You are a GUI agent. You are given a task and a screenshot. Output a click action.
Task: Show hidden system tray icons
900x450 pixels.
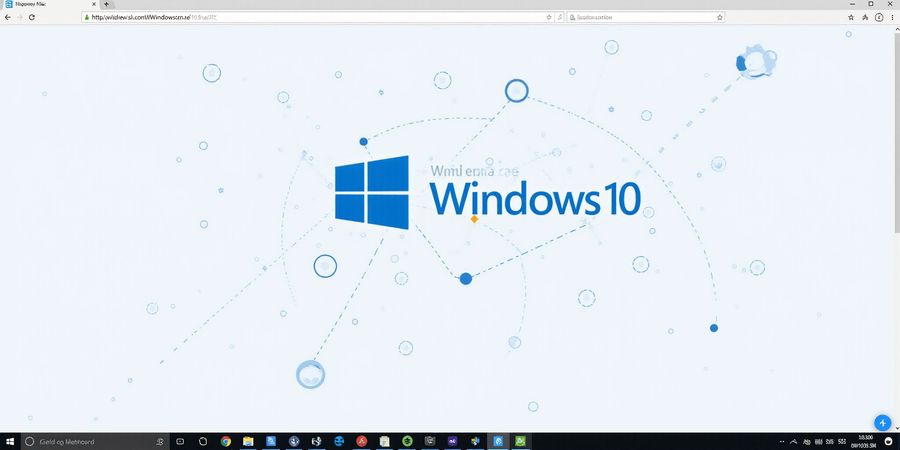point(794,441)
